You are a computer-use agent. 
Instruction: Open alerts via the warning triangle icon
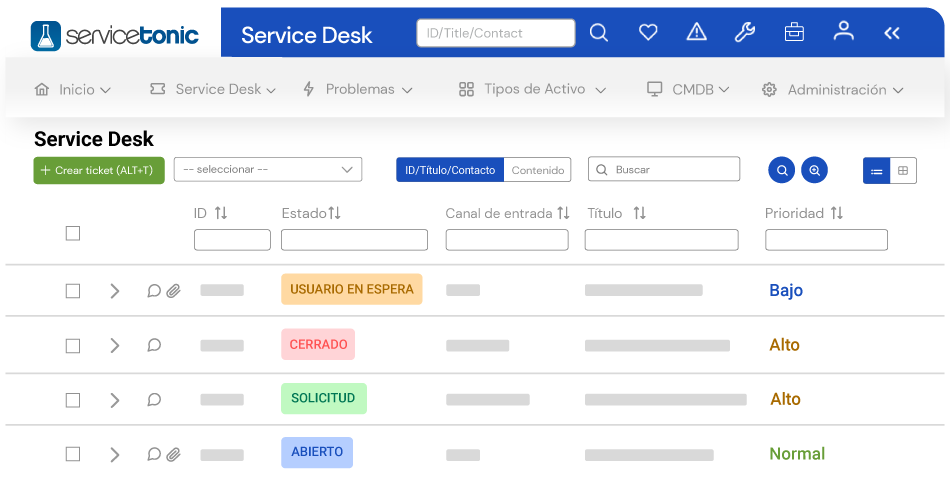click(x=697, y=32)
